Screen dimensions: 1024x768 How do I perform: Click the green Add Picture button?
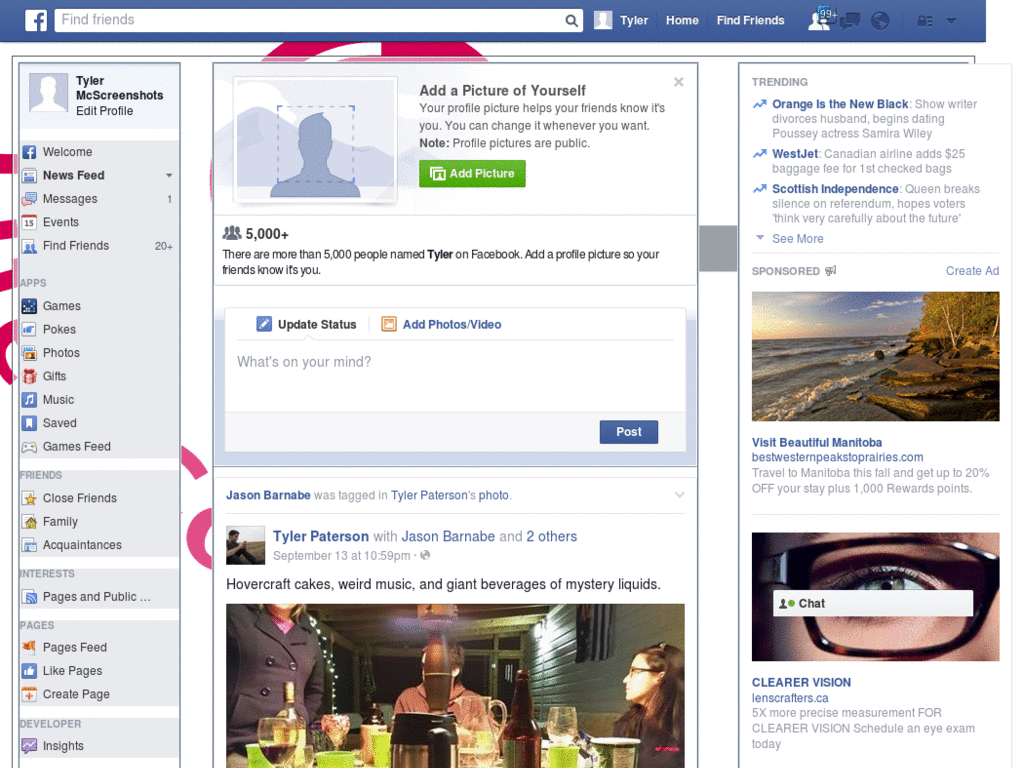(472, 174)
